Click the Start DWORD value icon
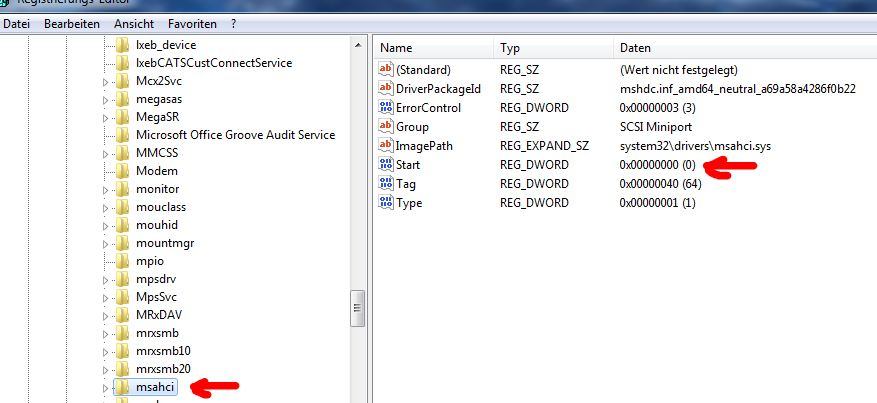The height and width of the screenshot is (403, 877). click(386, 165)
